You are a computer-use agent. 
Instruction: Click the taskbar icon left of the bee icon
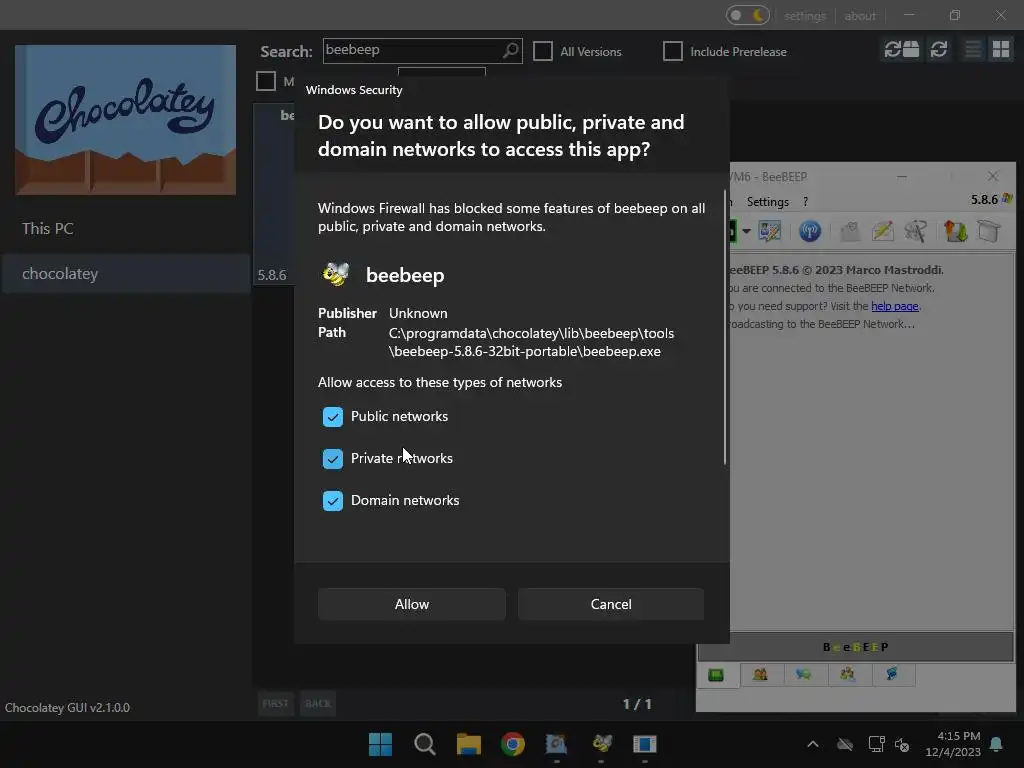[556, 744]
